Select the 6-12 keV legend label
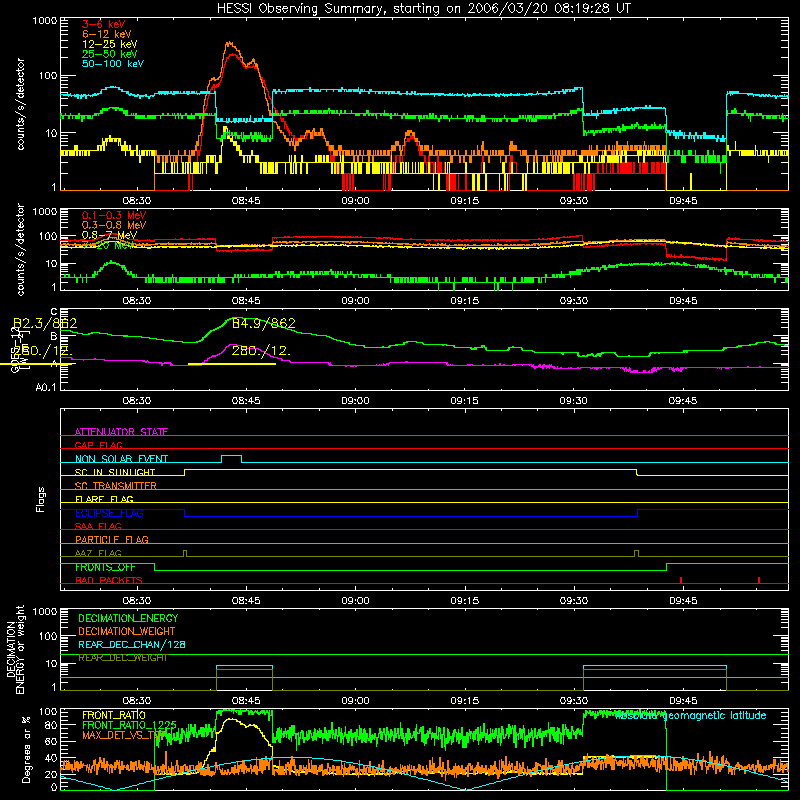This screenshot has width=800, height=800. point(106,34)
